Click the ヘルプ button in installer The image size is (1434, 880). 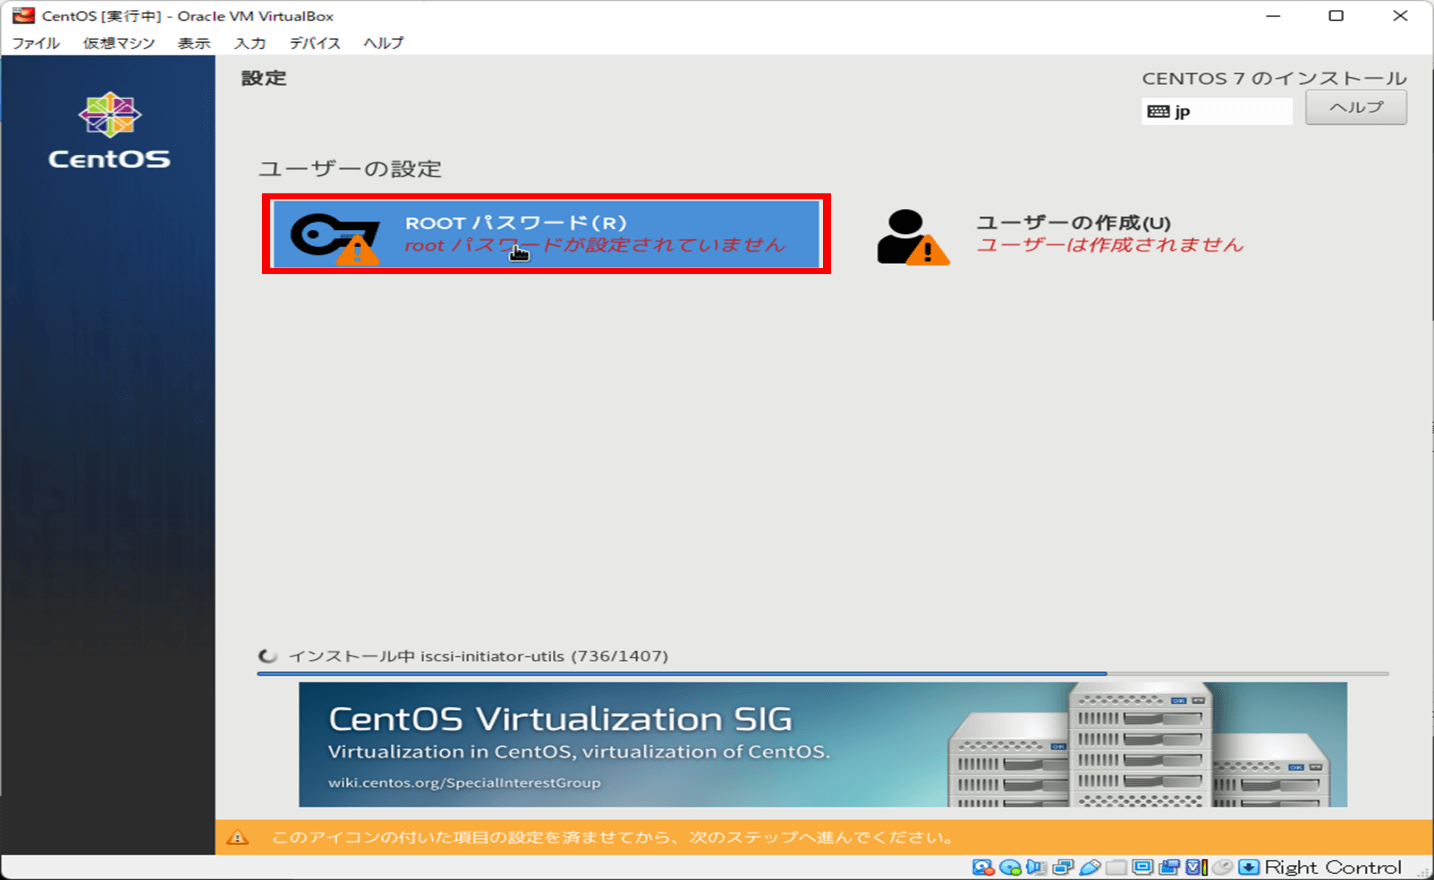tap(1356, 107)
